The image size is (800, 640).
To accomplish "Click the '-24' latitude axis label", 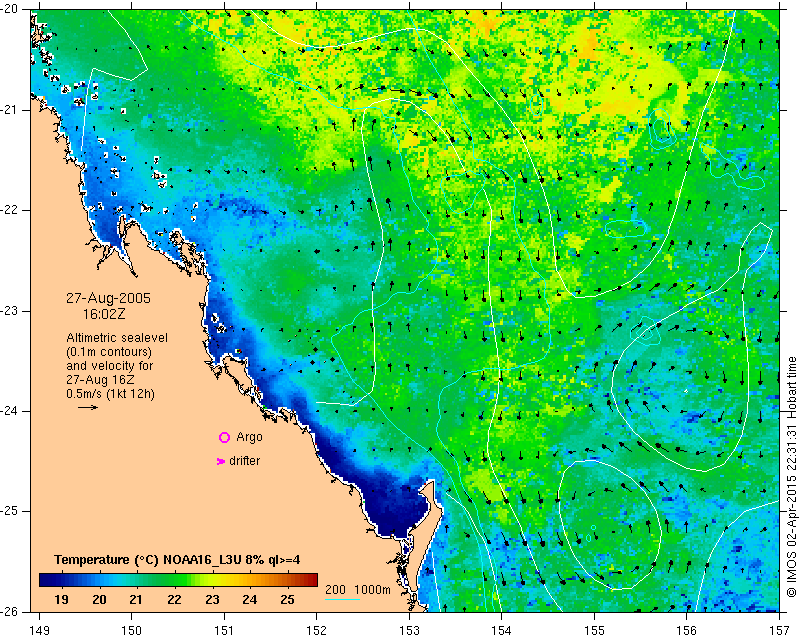I will (11, 411).
